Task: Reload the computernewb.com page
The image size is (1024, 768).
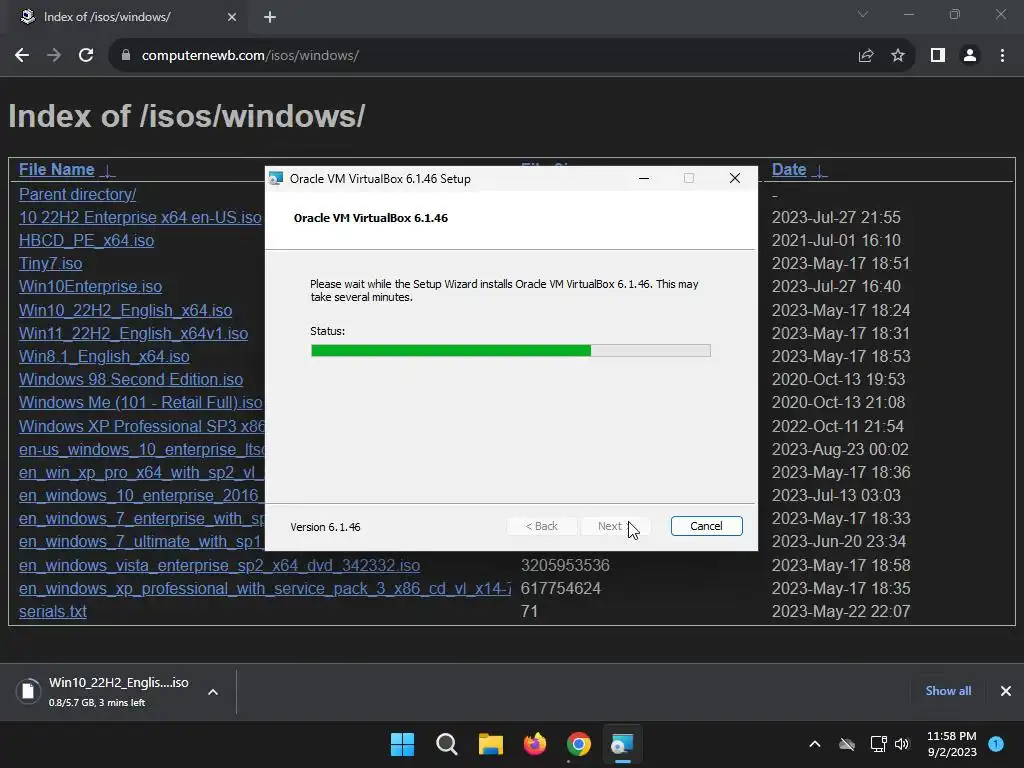Action: tap(86, 56)
